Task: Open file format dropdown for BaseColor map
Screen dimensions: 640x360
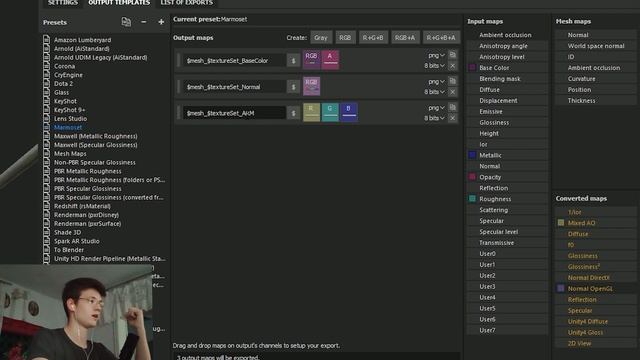Action: tap(436, 55)
